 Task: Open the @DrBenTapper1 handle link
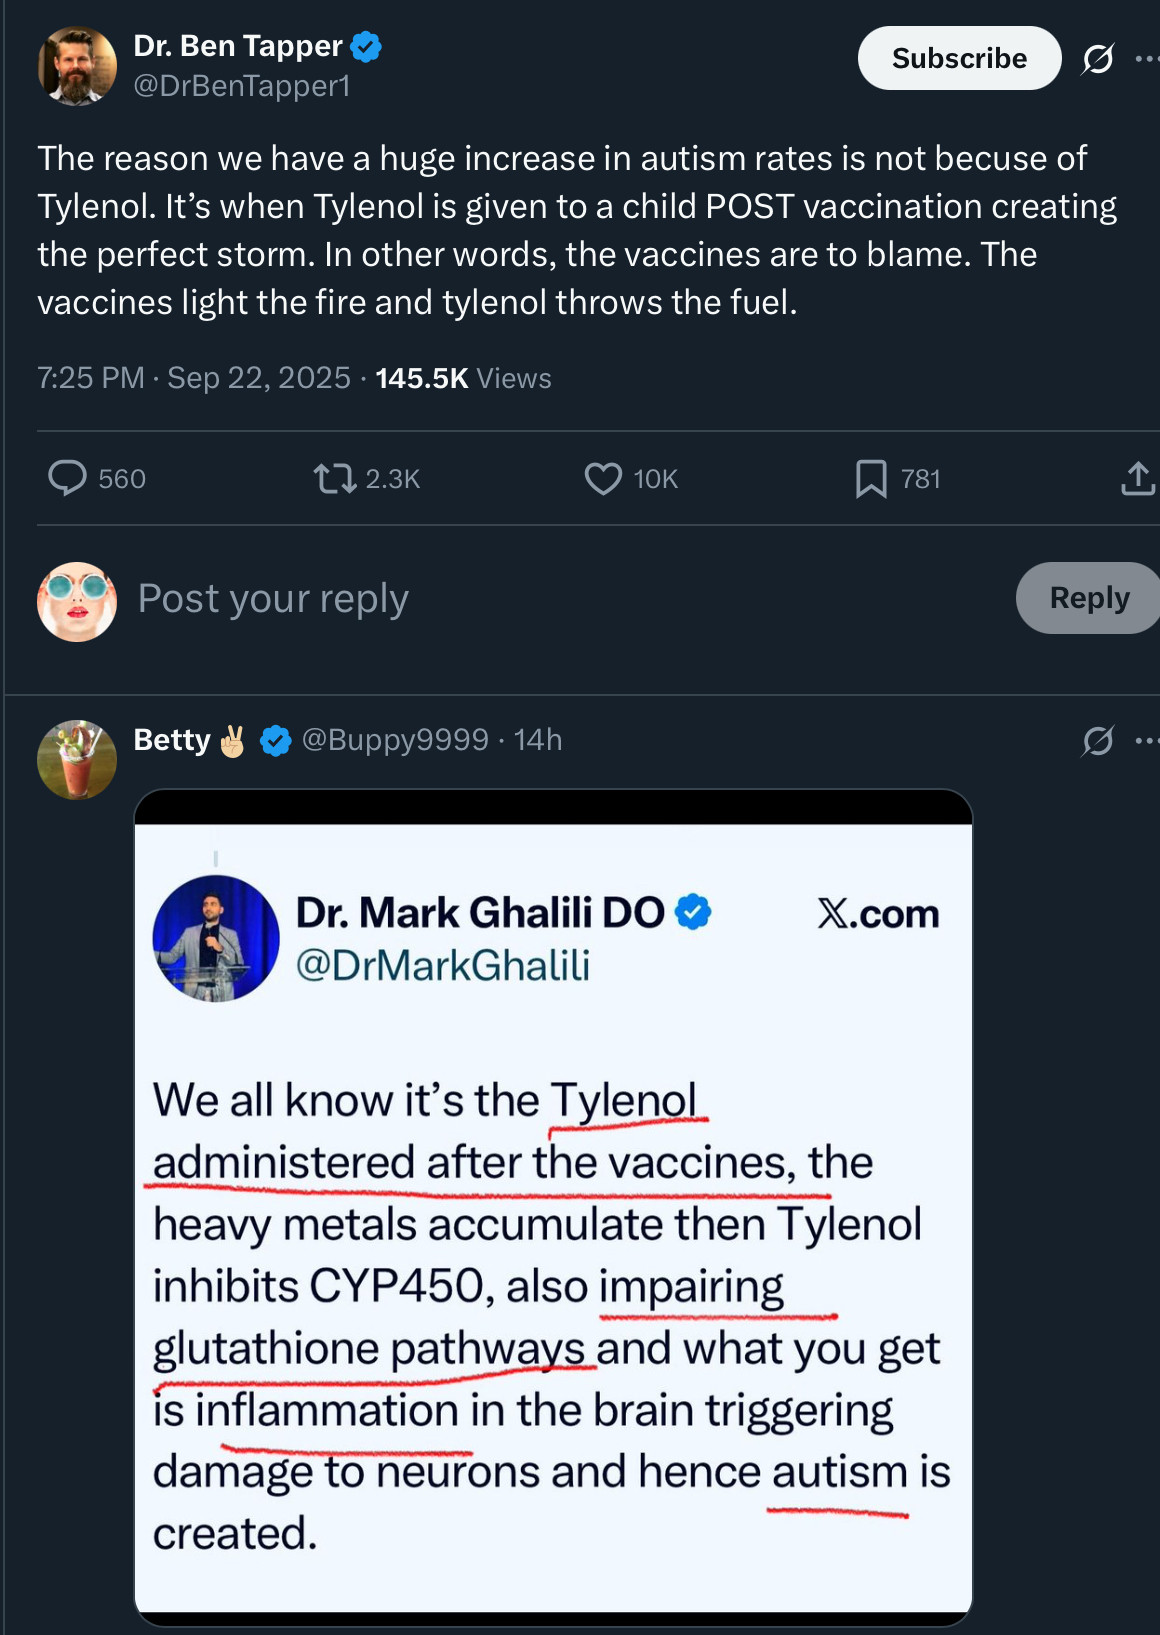click(x=242, y=86)
